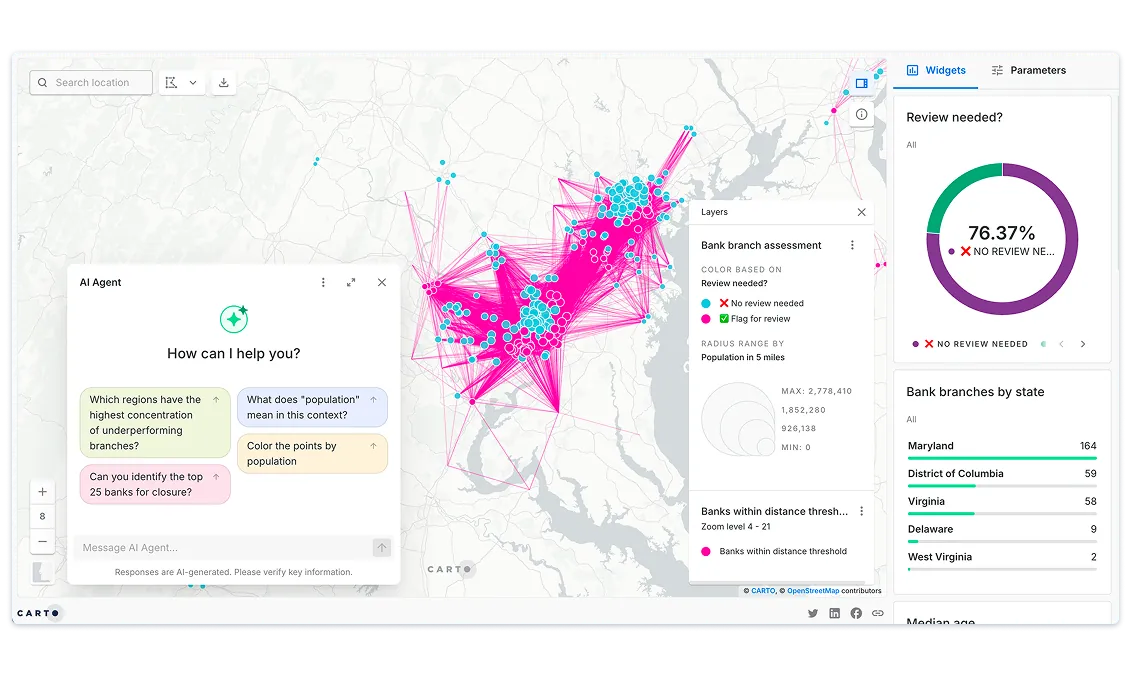Select the Widgets tab
1131x675 pixels.
click(936, 70)
